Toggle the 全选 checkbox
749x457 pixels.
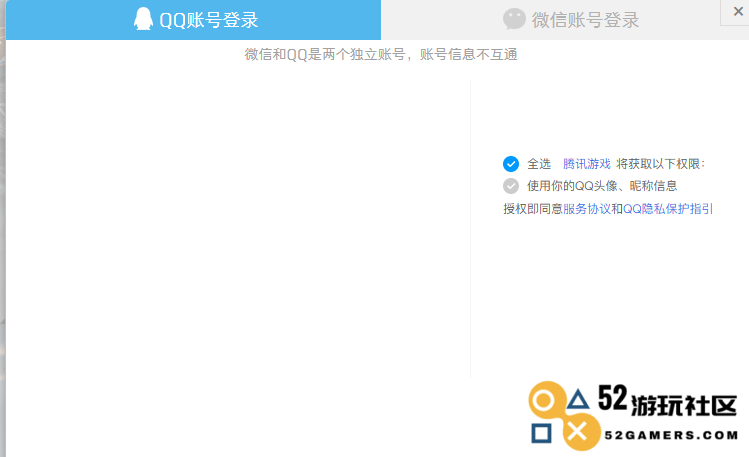(x=511, y=164)
